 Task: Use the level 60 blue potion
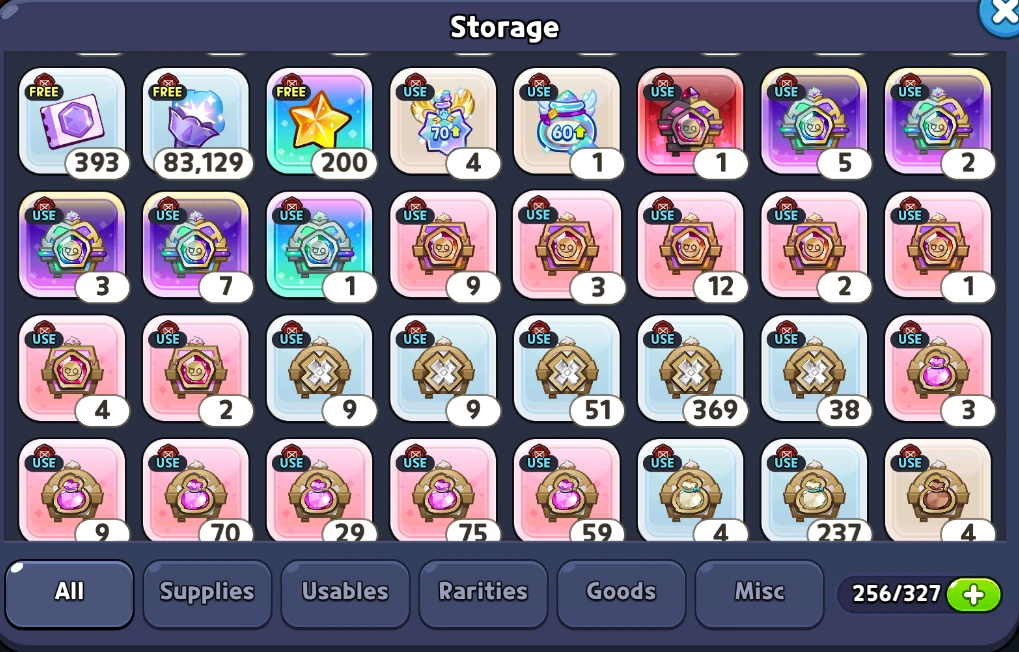click(x=567, y=121)
